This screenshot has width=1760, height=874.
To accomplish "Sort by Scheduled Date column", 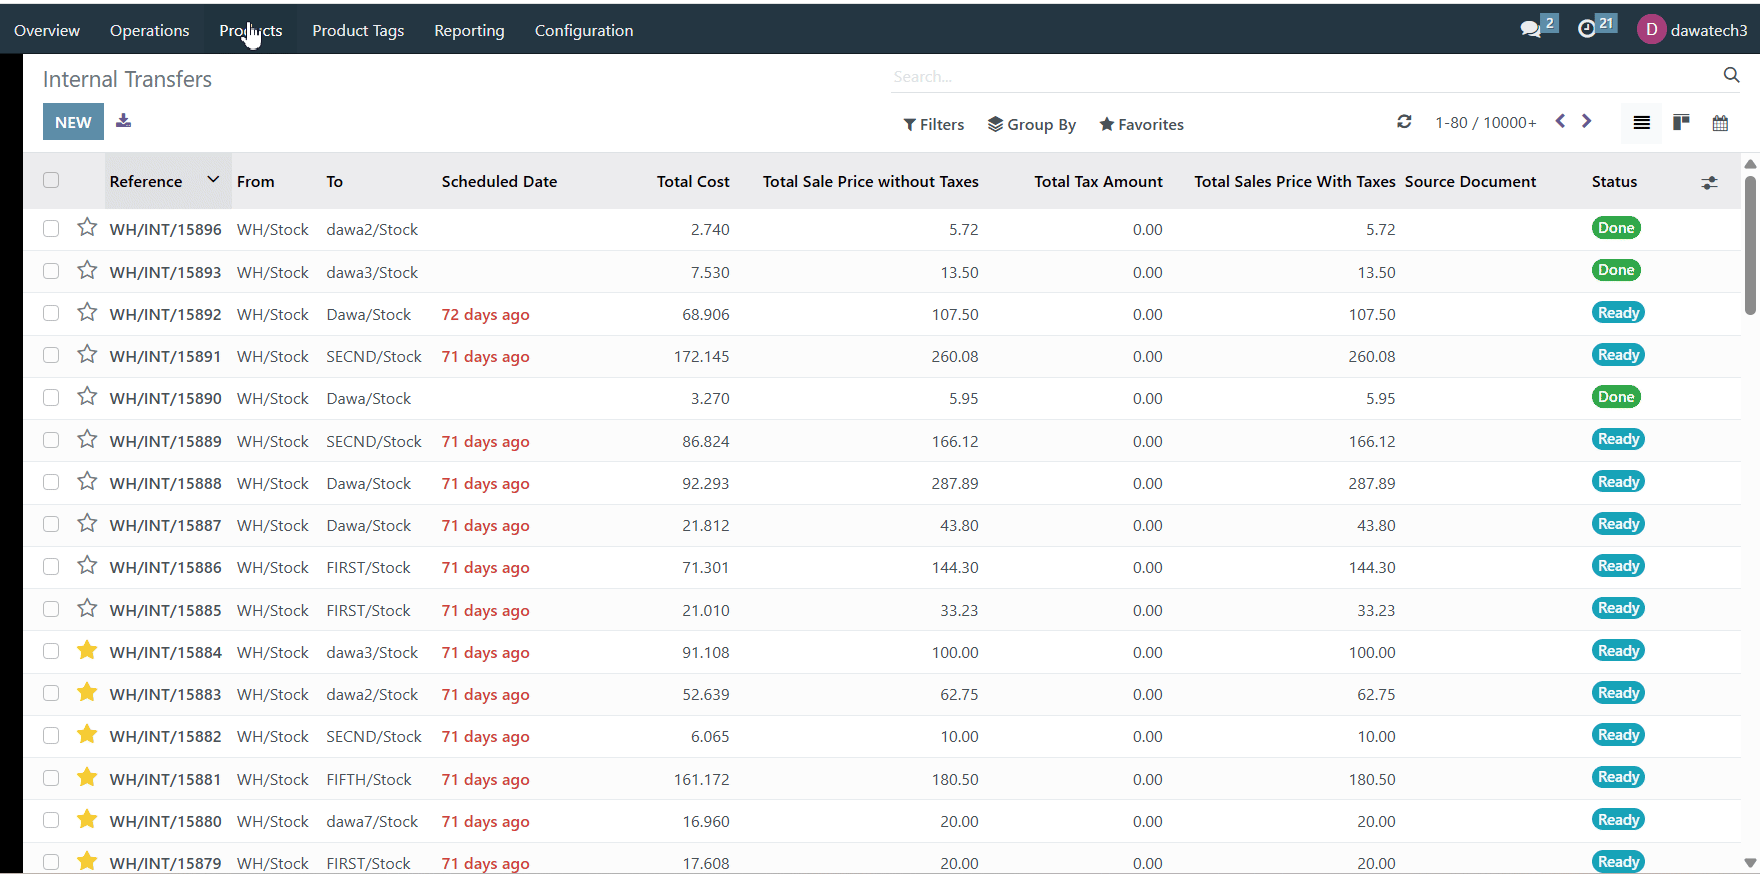I will (499, 181).
